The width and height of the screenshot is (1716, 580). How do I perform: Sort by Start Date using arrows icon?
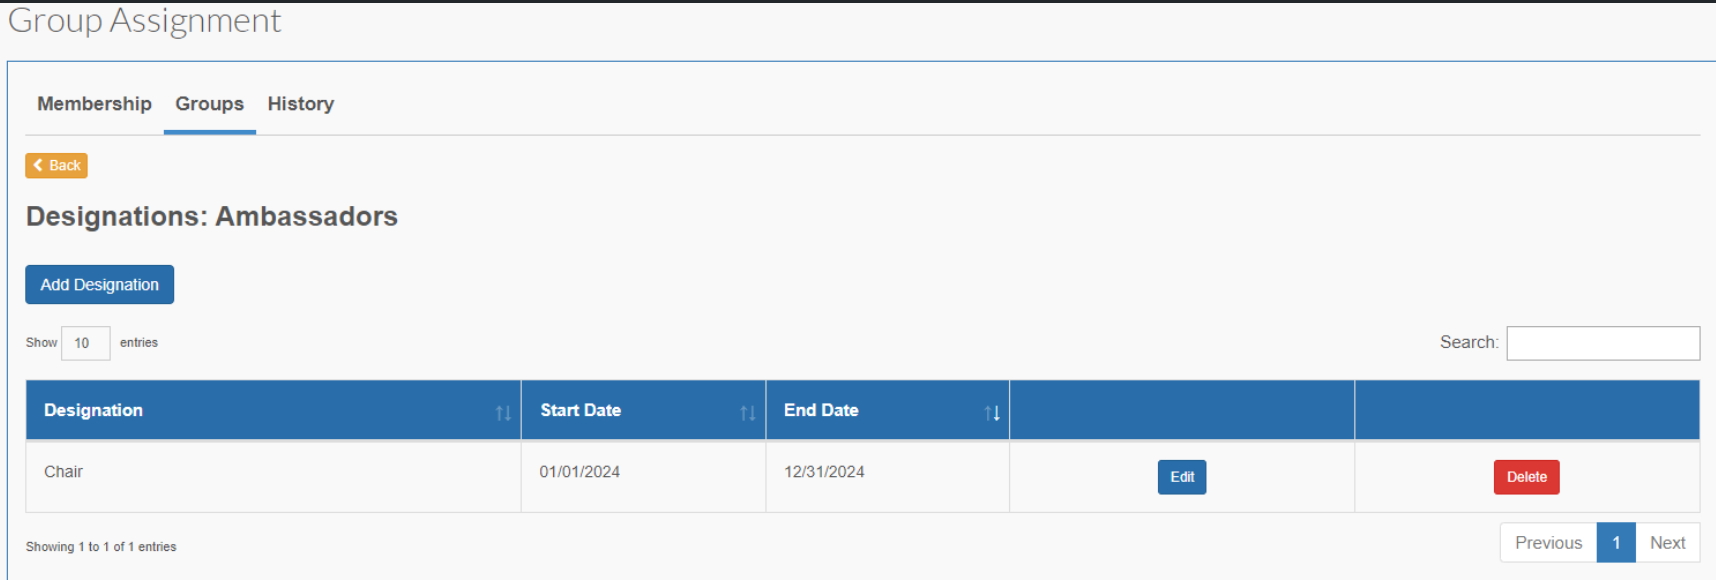(x=747, y=413)
